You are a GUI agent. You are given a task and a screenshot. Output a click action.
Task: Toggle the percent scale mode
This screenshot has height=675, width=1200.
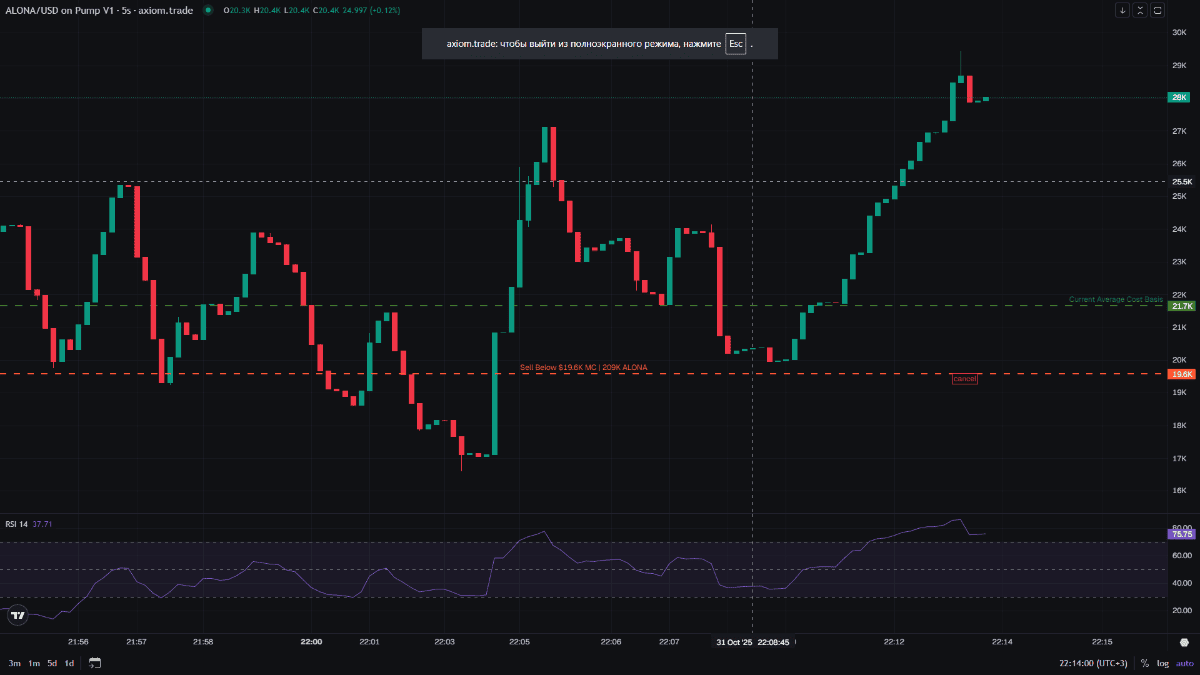1145,663
